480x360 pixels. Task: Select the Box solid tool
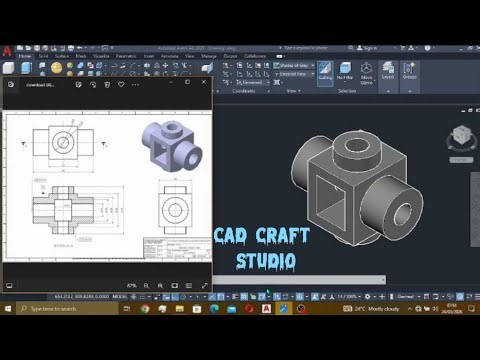pyautogui.click(x=9, y=68)
